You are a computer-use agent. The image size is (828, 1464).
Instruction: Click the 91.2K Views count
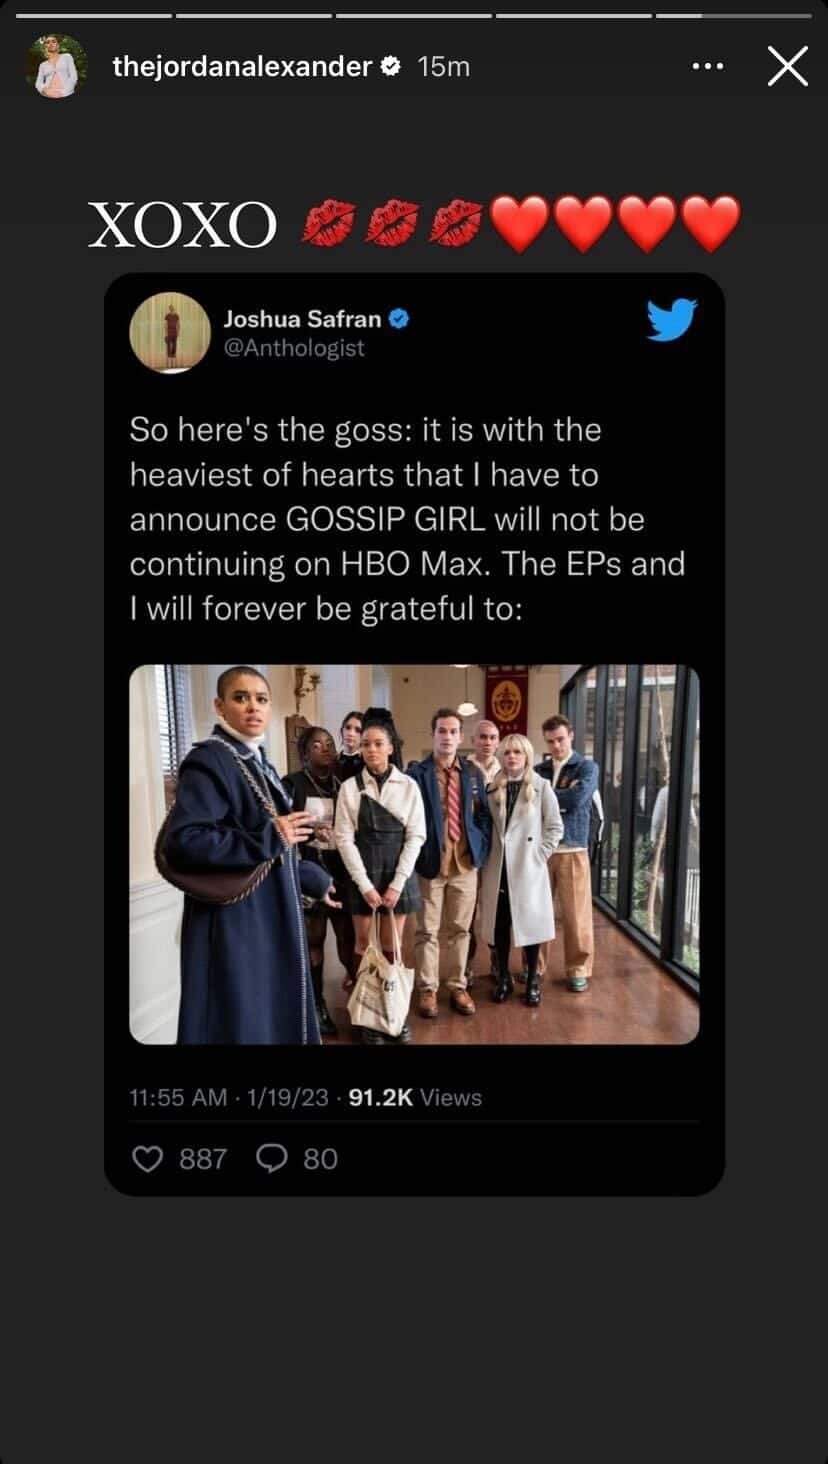tap(416, 1097)
